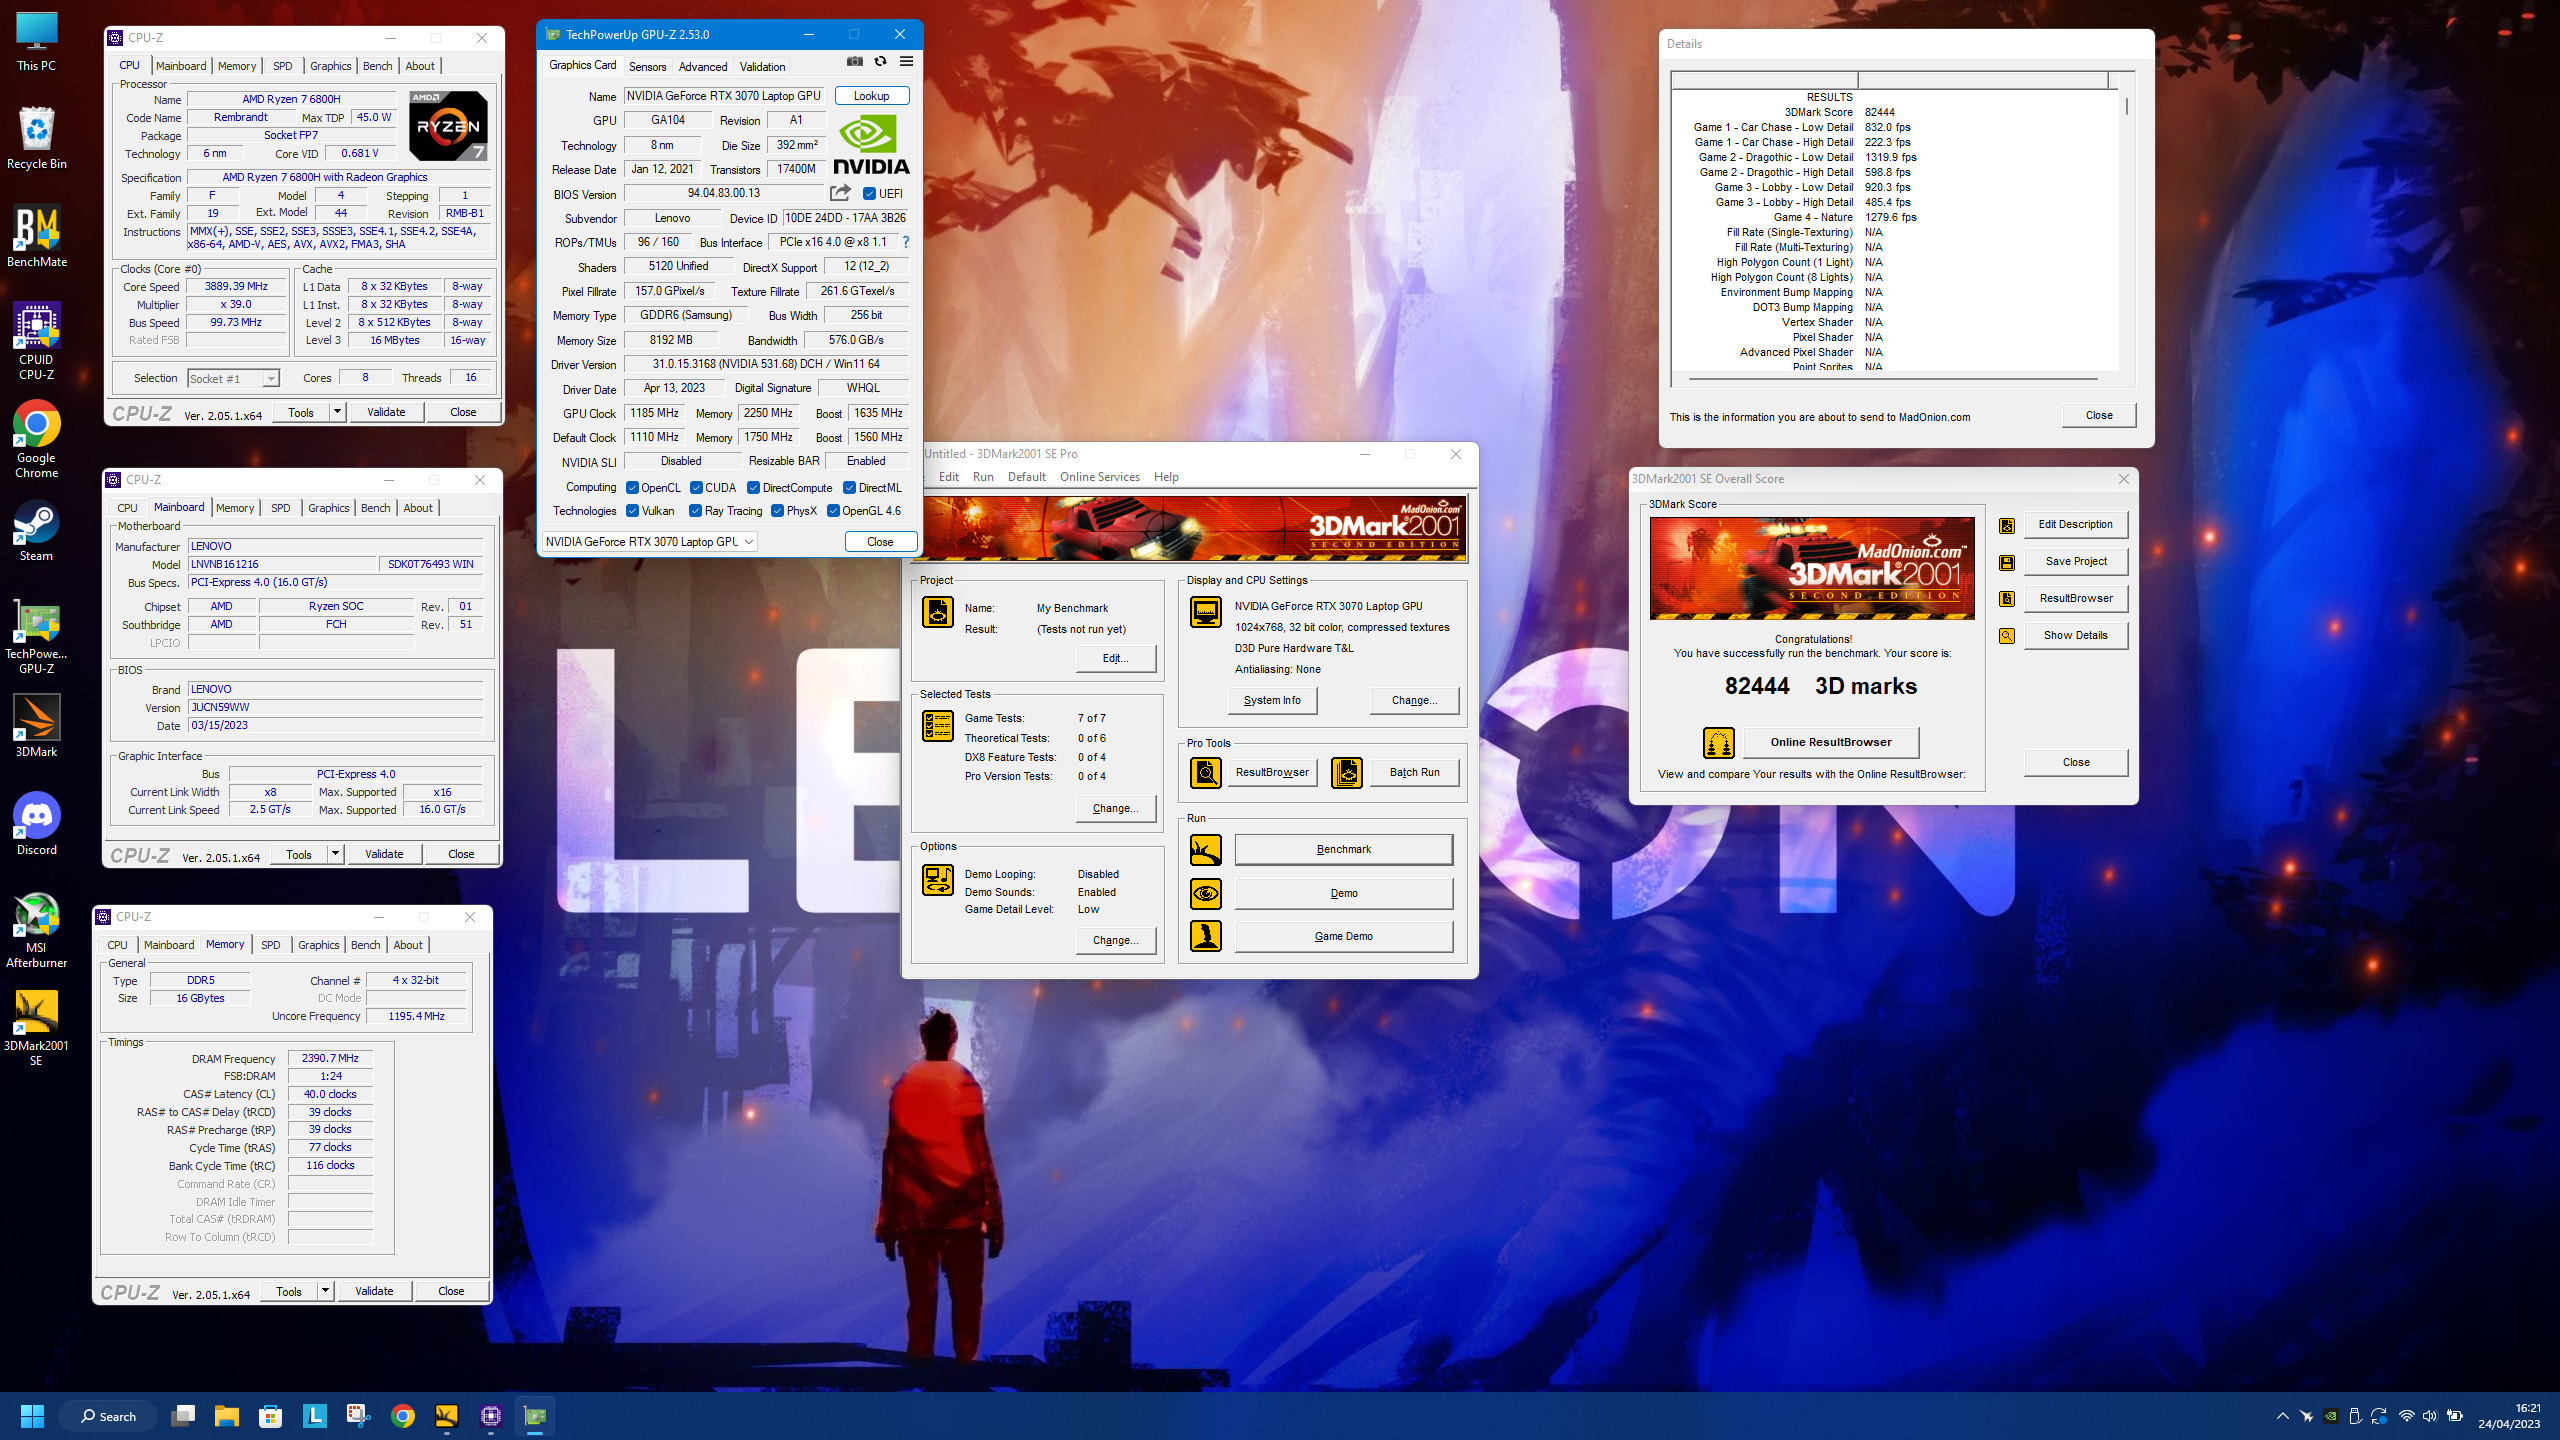The height and width of the screenshot is (1440, 2560).
Task: Expand Tools dropdown arrow in top CPU-Z window
Action: coord(337,412)
